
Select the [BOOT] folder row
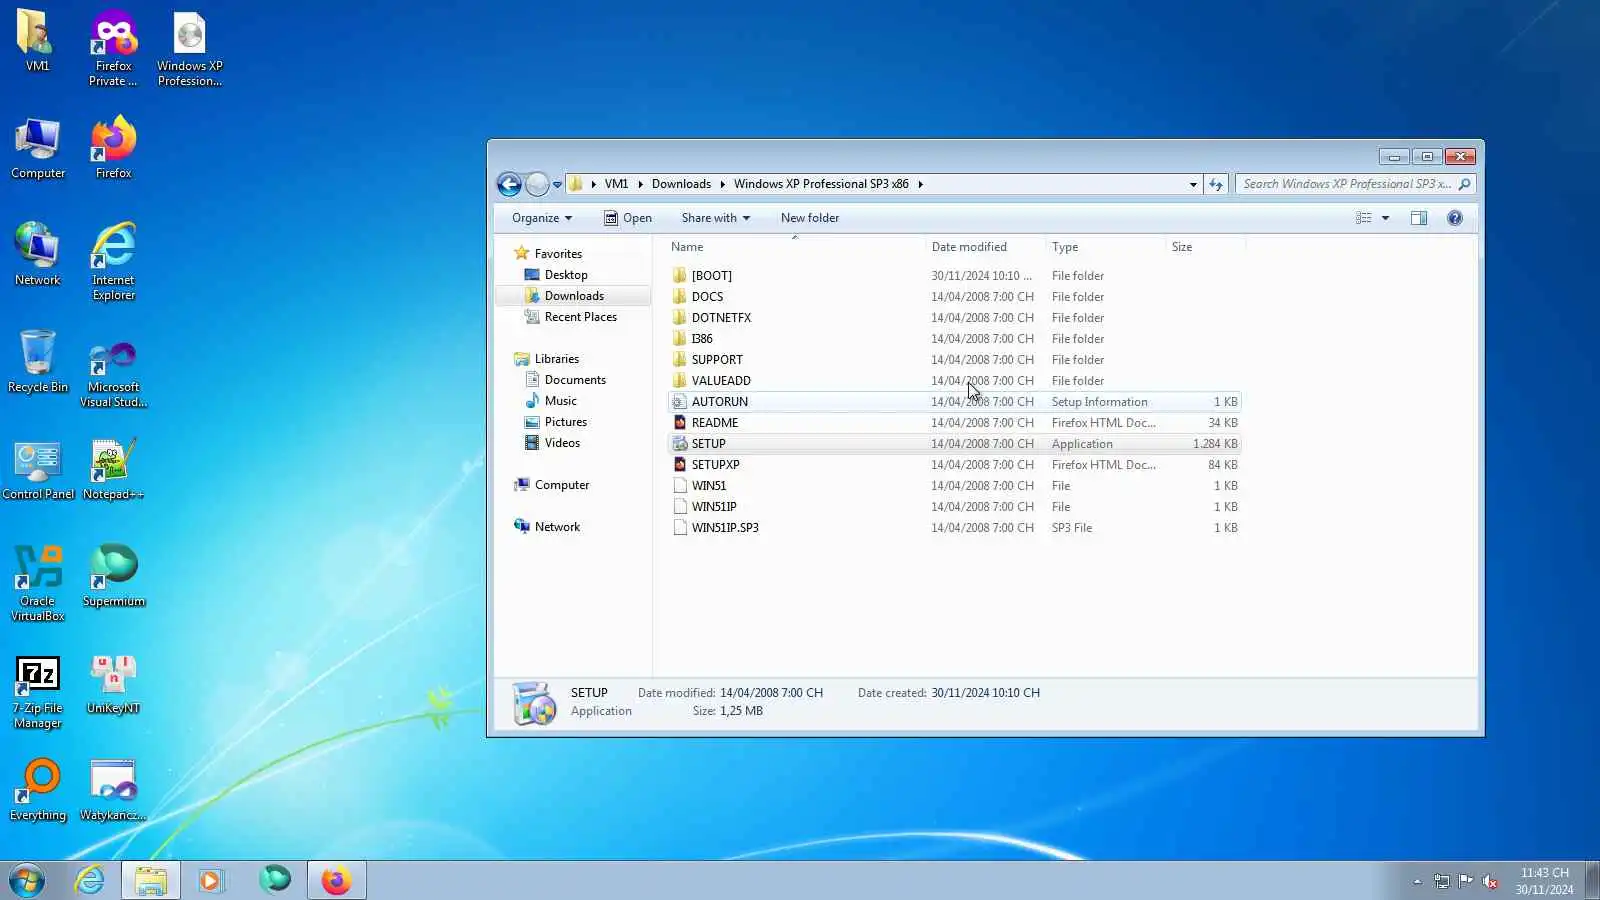click(954, 276)
